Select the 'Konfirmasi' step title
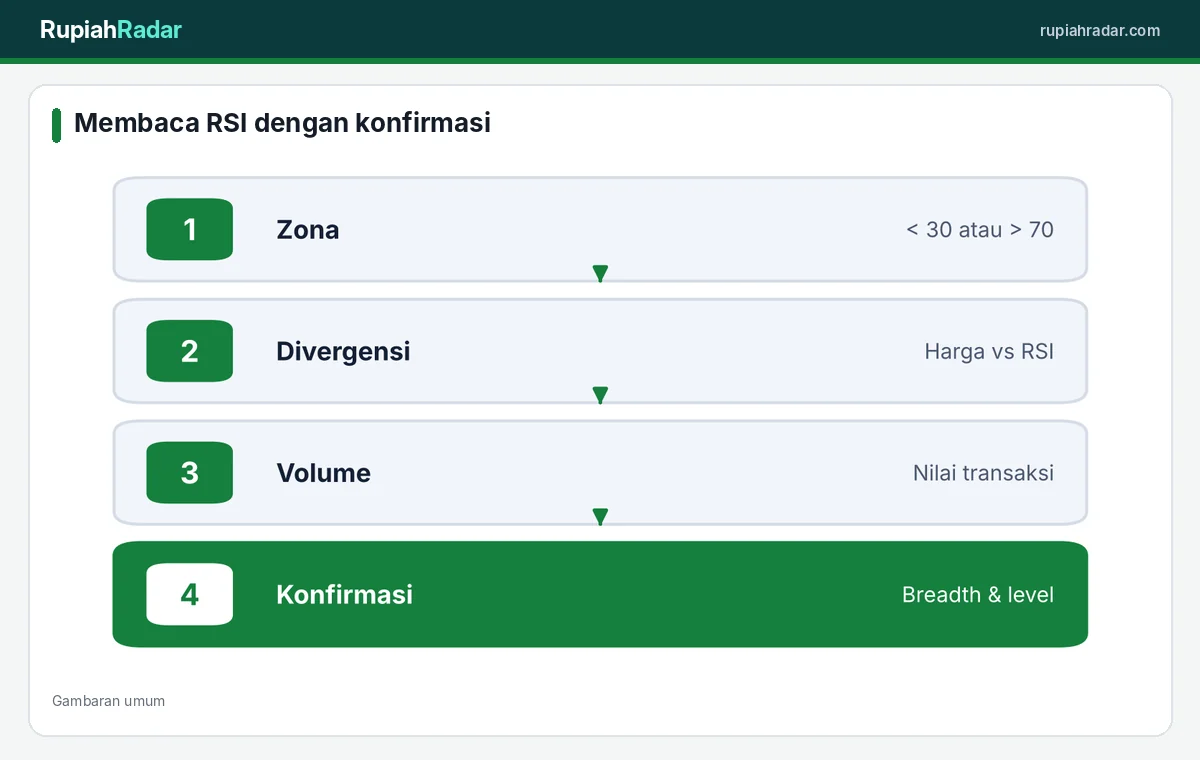This screenshot has width=1200, height=760. coord(344,595)
